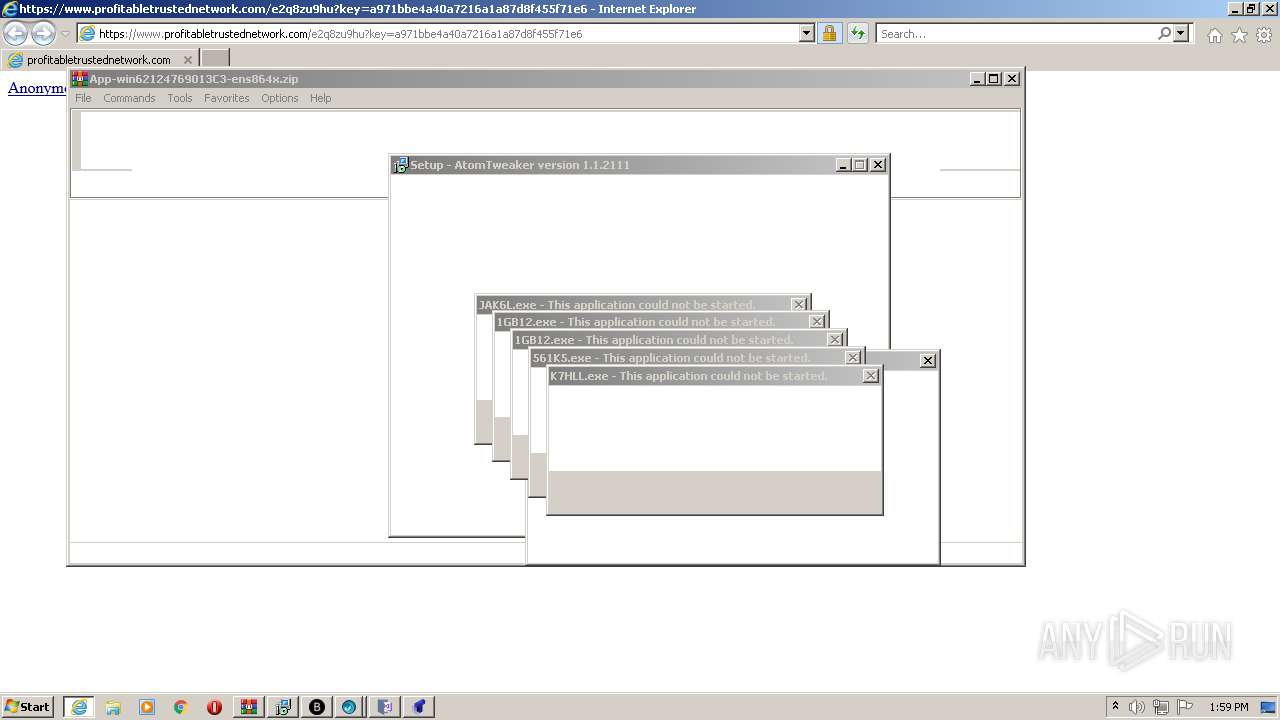Close the lower 1GB12.exe error dialog

pyautogui.click(x=835, y=339)
